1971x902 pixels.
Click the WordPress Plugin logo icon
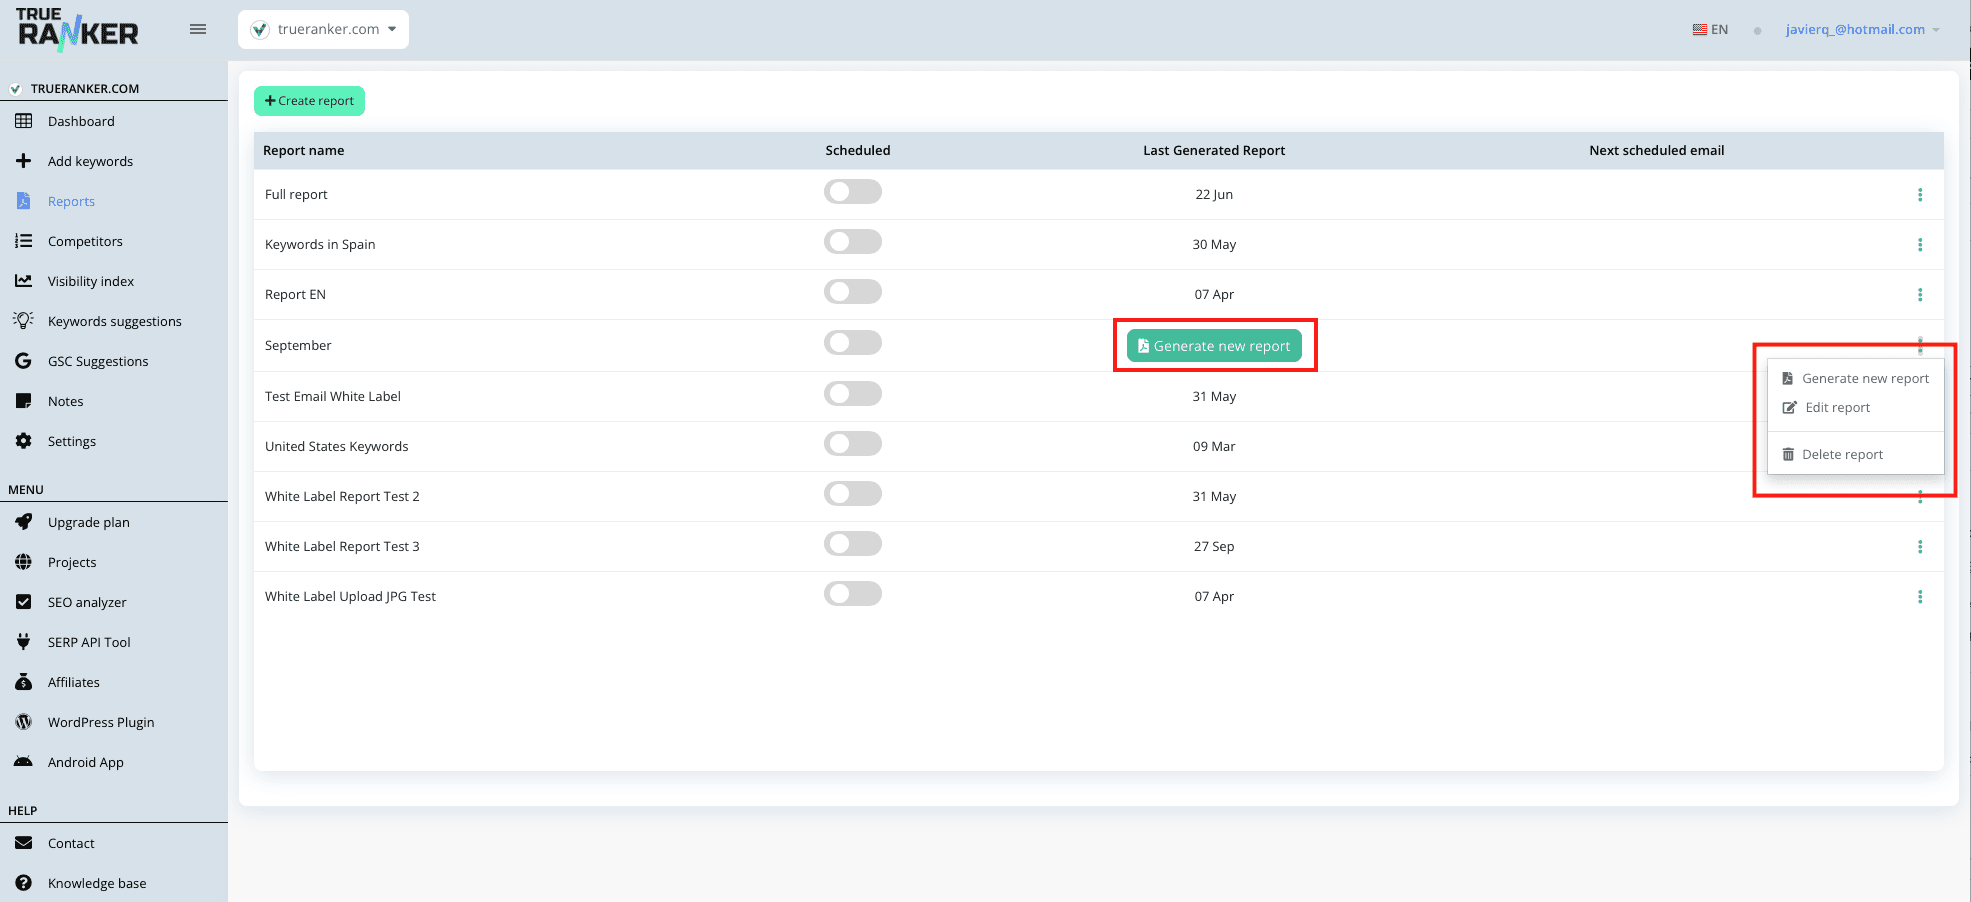(24, 722)
